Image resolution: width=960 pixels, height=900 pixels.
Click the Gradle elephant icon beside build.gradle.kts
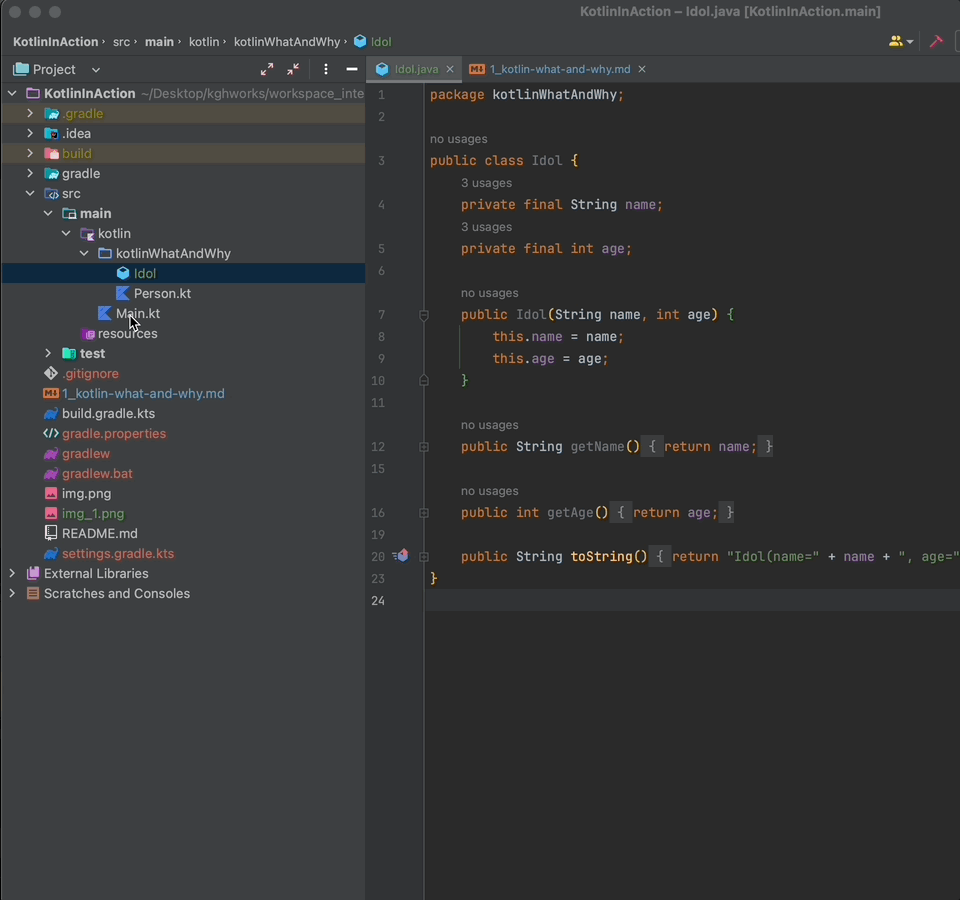[x=51, y=414]
